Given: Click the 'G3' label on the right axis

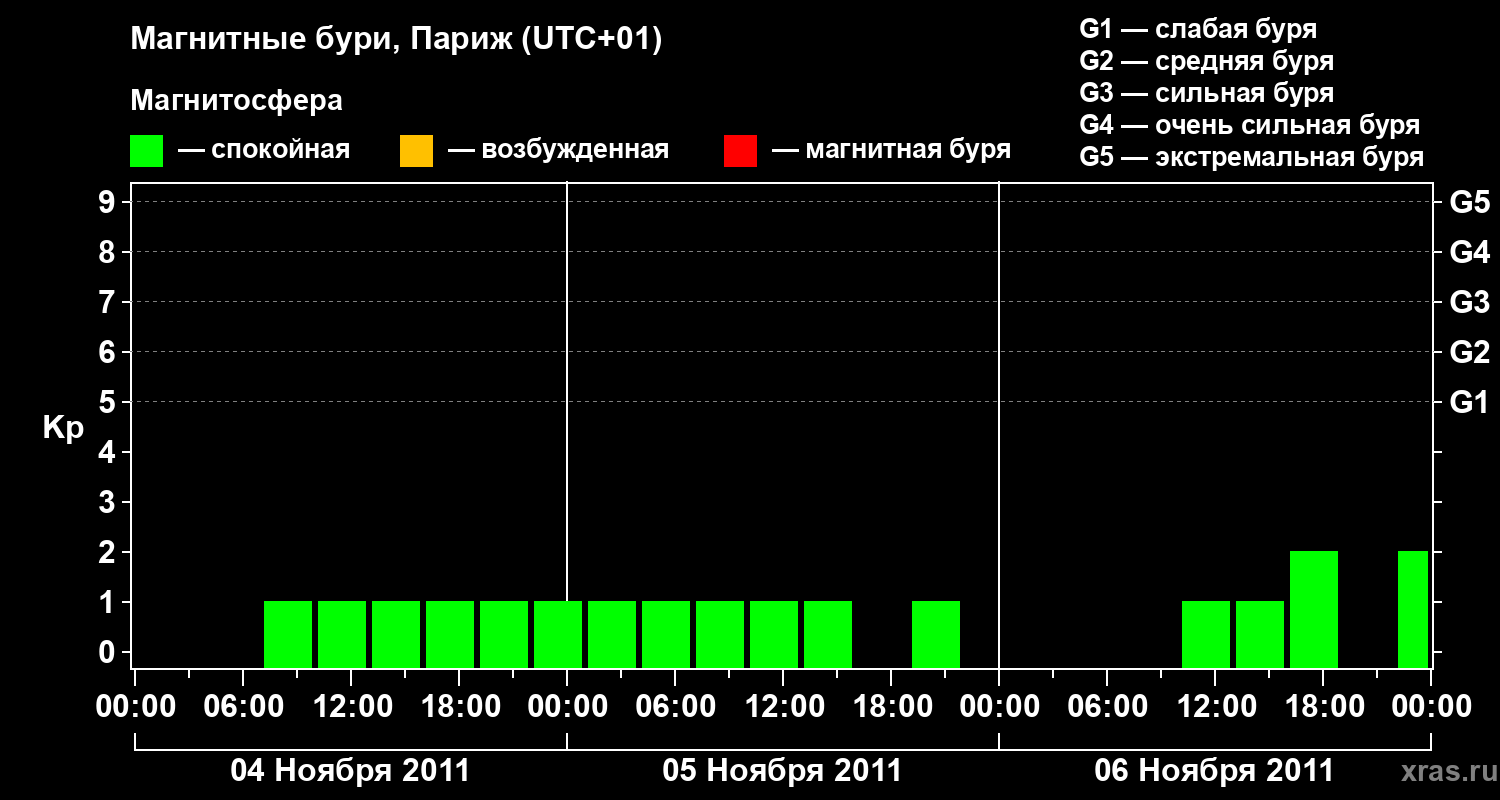Looking at the screenshot, I should (1470, 302).
